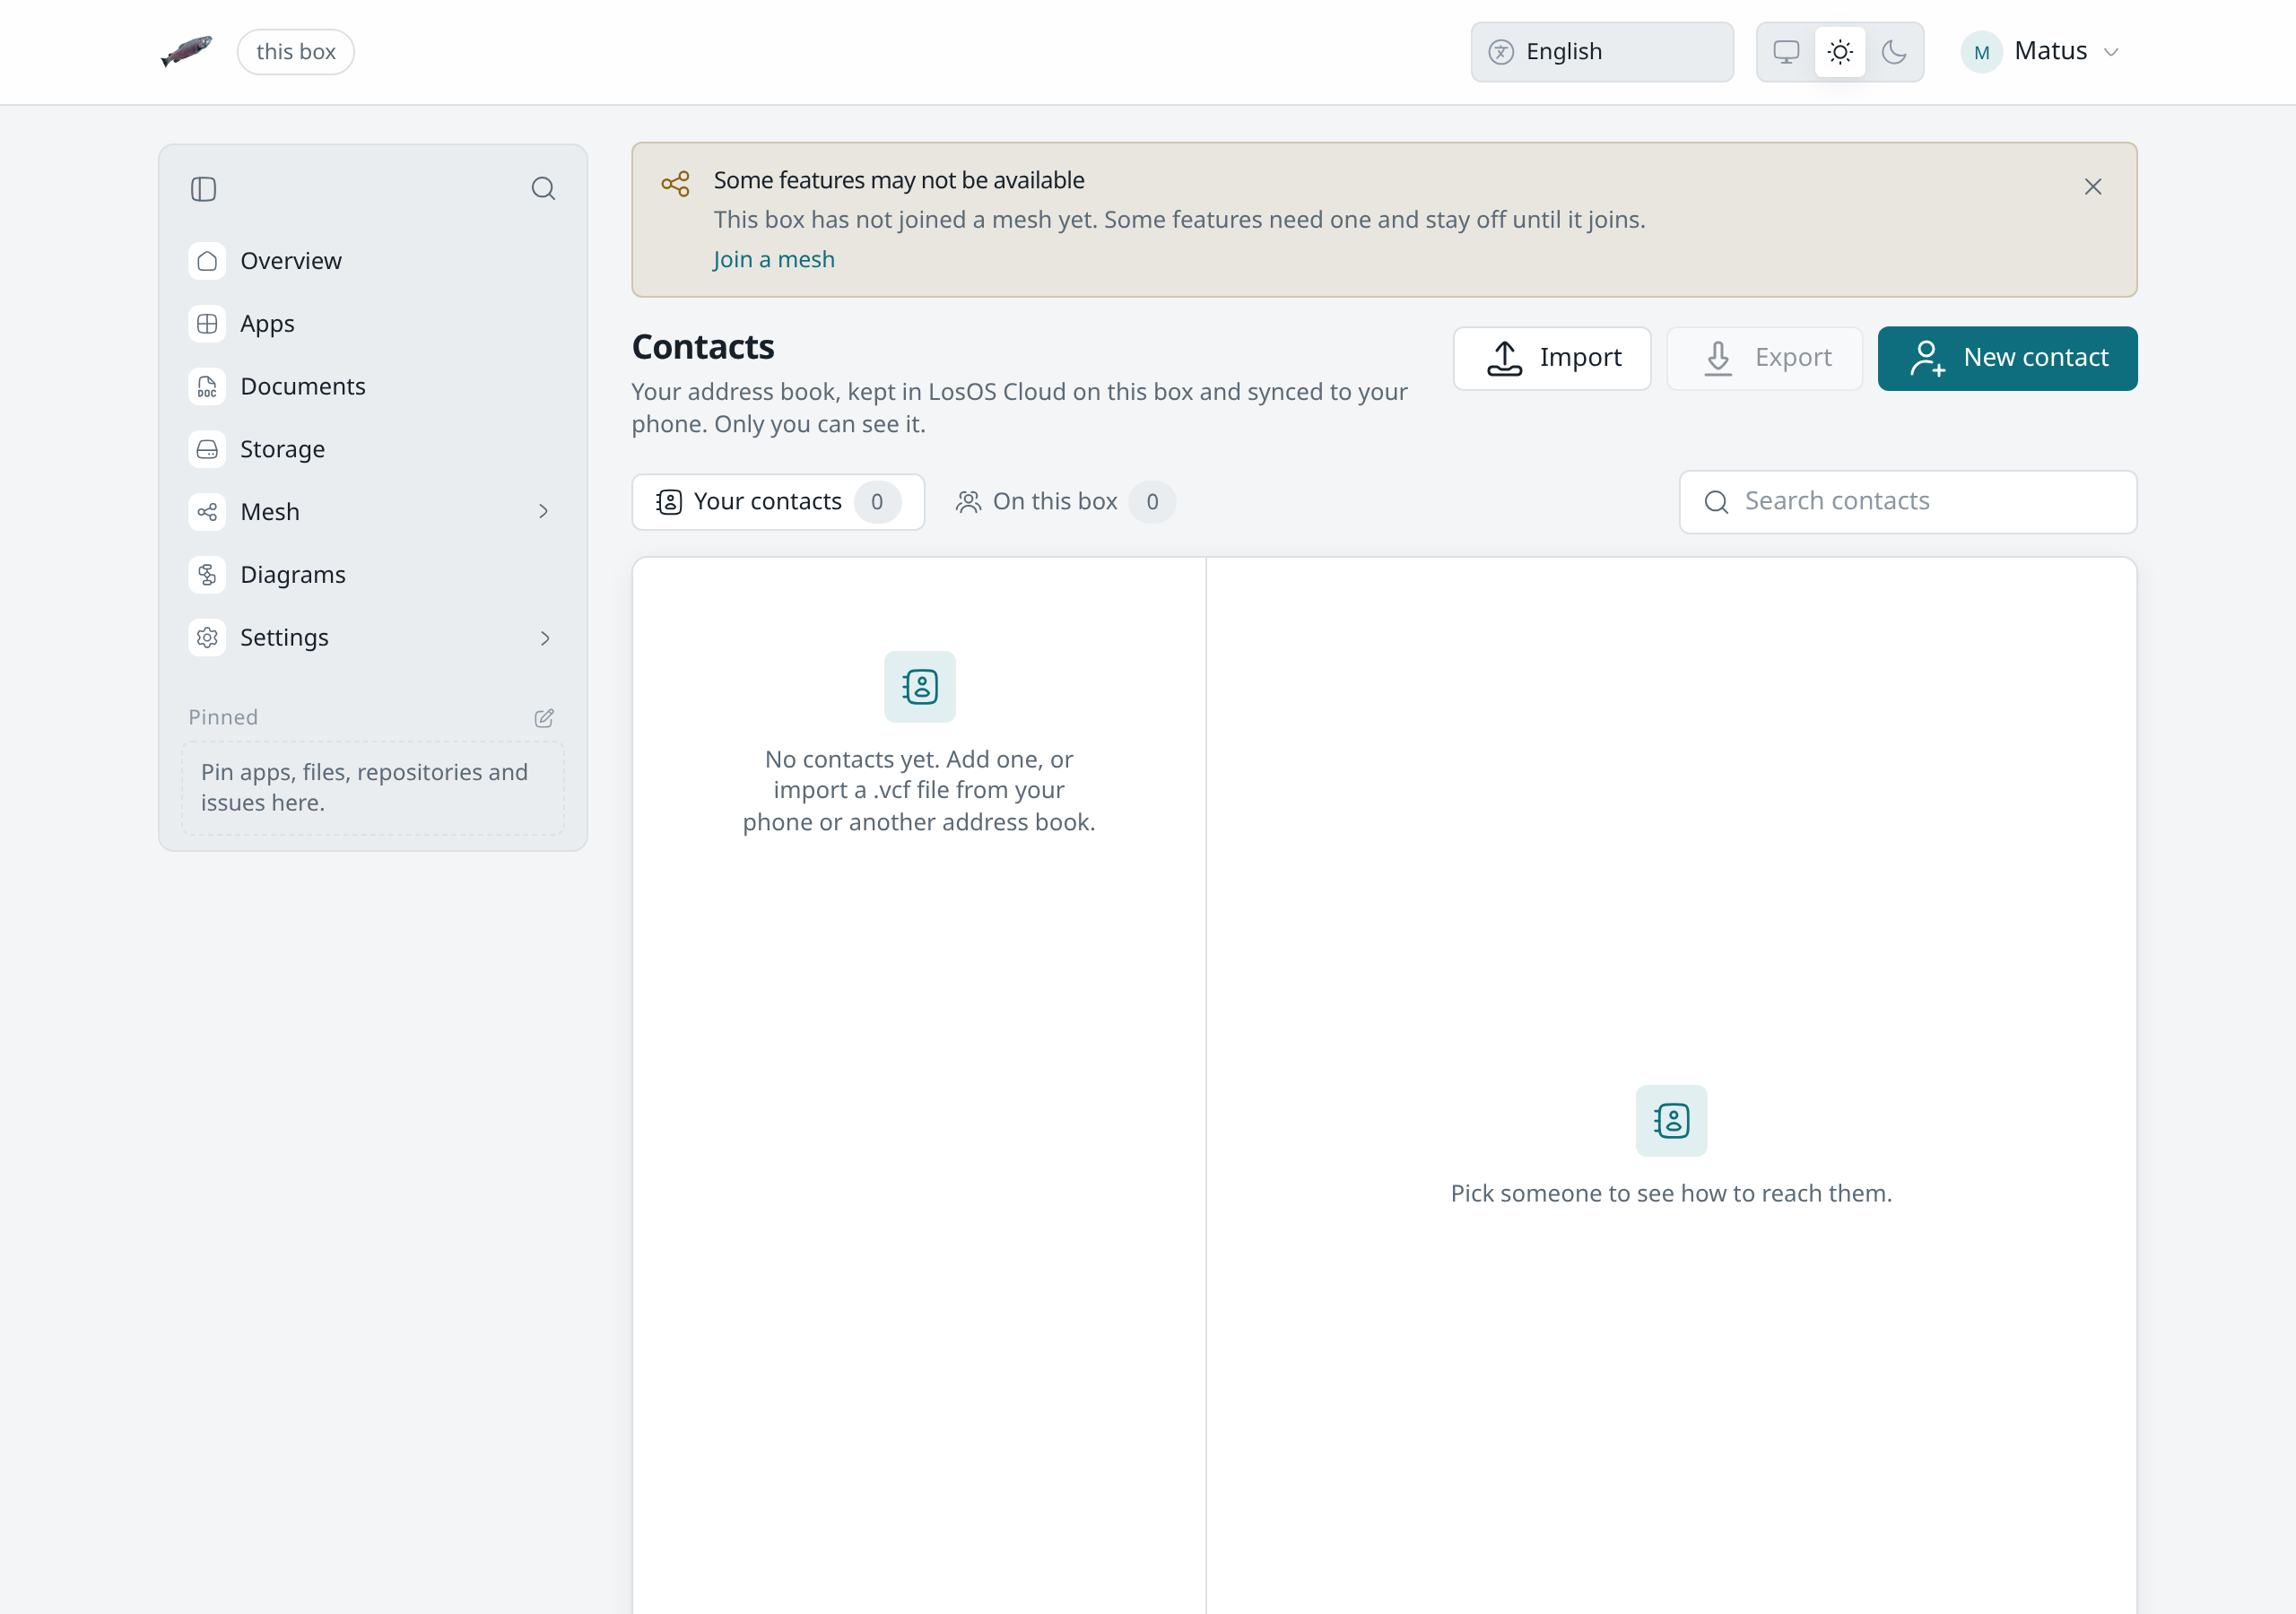Expand the Mesh submenu chevron
The height and width of the screenshot is (1614, 2296).
(544, 512)
